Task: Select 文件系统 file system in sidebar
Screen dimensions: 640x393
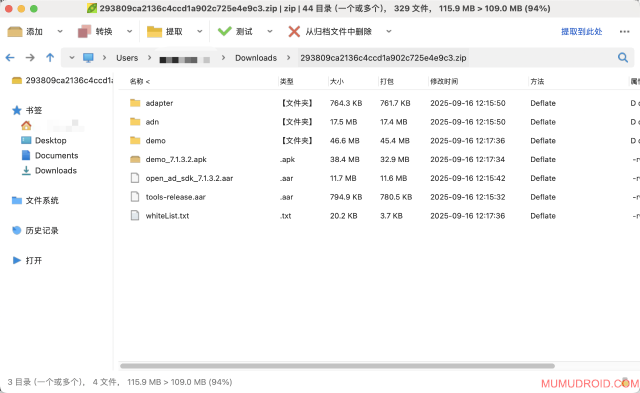Action: pos(35,200)
